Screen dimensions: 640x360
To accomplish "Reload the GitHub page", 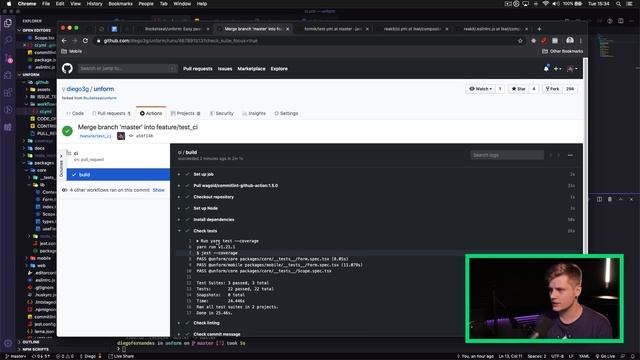I will (85, 41).
